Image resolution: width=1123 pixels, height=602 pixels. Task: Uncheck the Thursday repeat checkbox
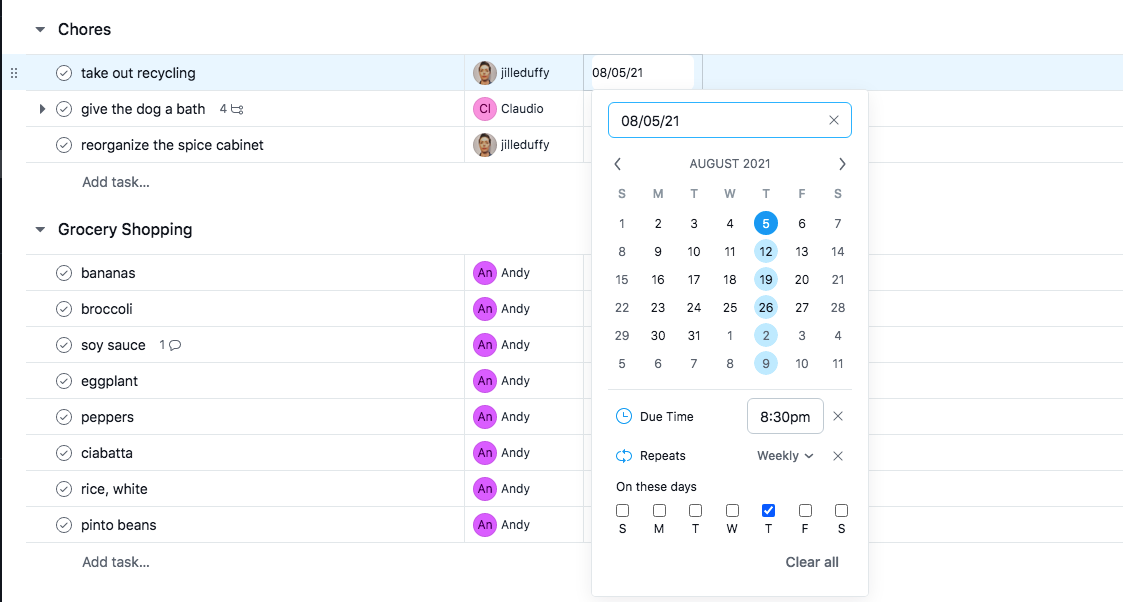pos(768,510)
